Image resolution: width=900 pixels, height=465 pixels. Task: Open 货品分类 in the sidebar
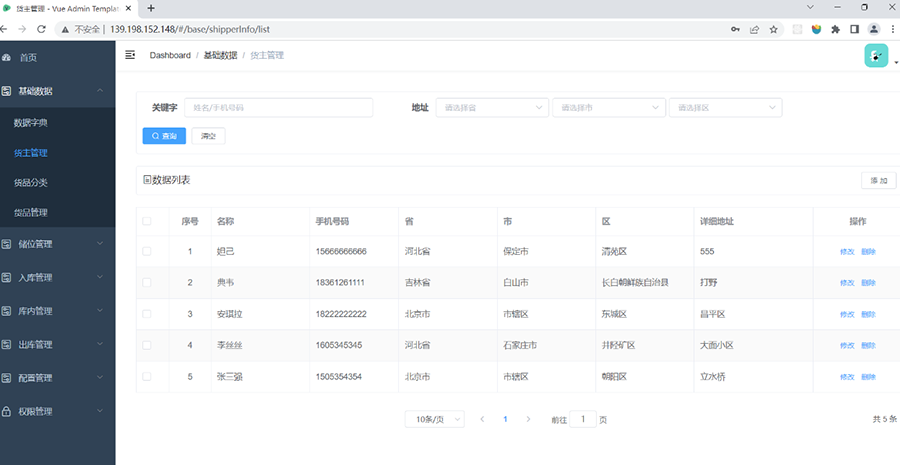coord(30,183)
